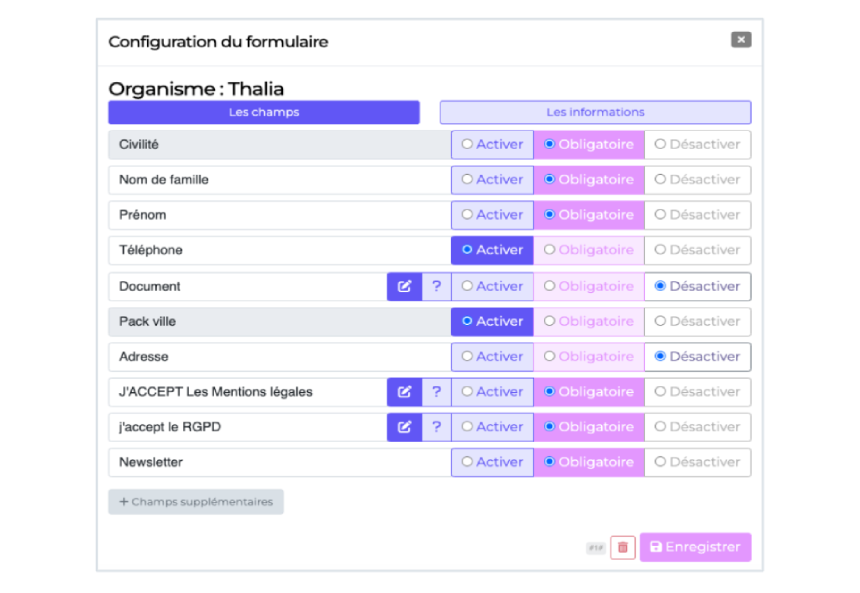Open help for the RGPD field
This screenshot has height=593, width=860.
436,427
